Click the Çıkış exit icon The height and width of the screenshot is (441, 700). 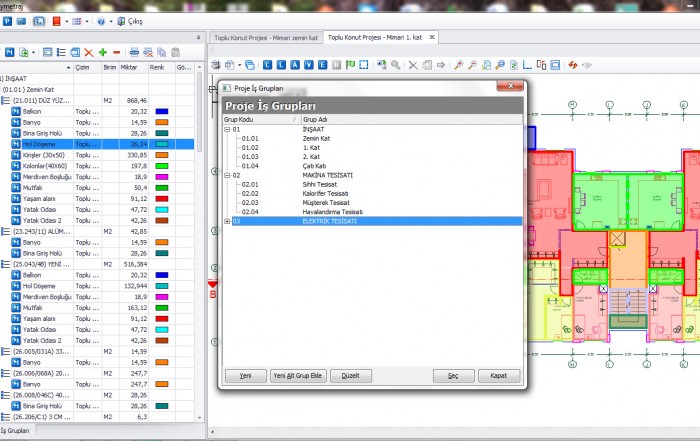click(123, 20)
